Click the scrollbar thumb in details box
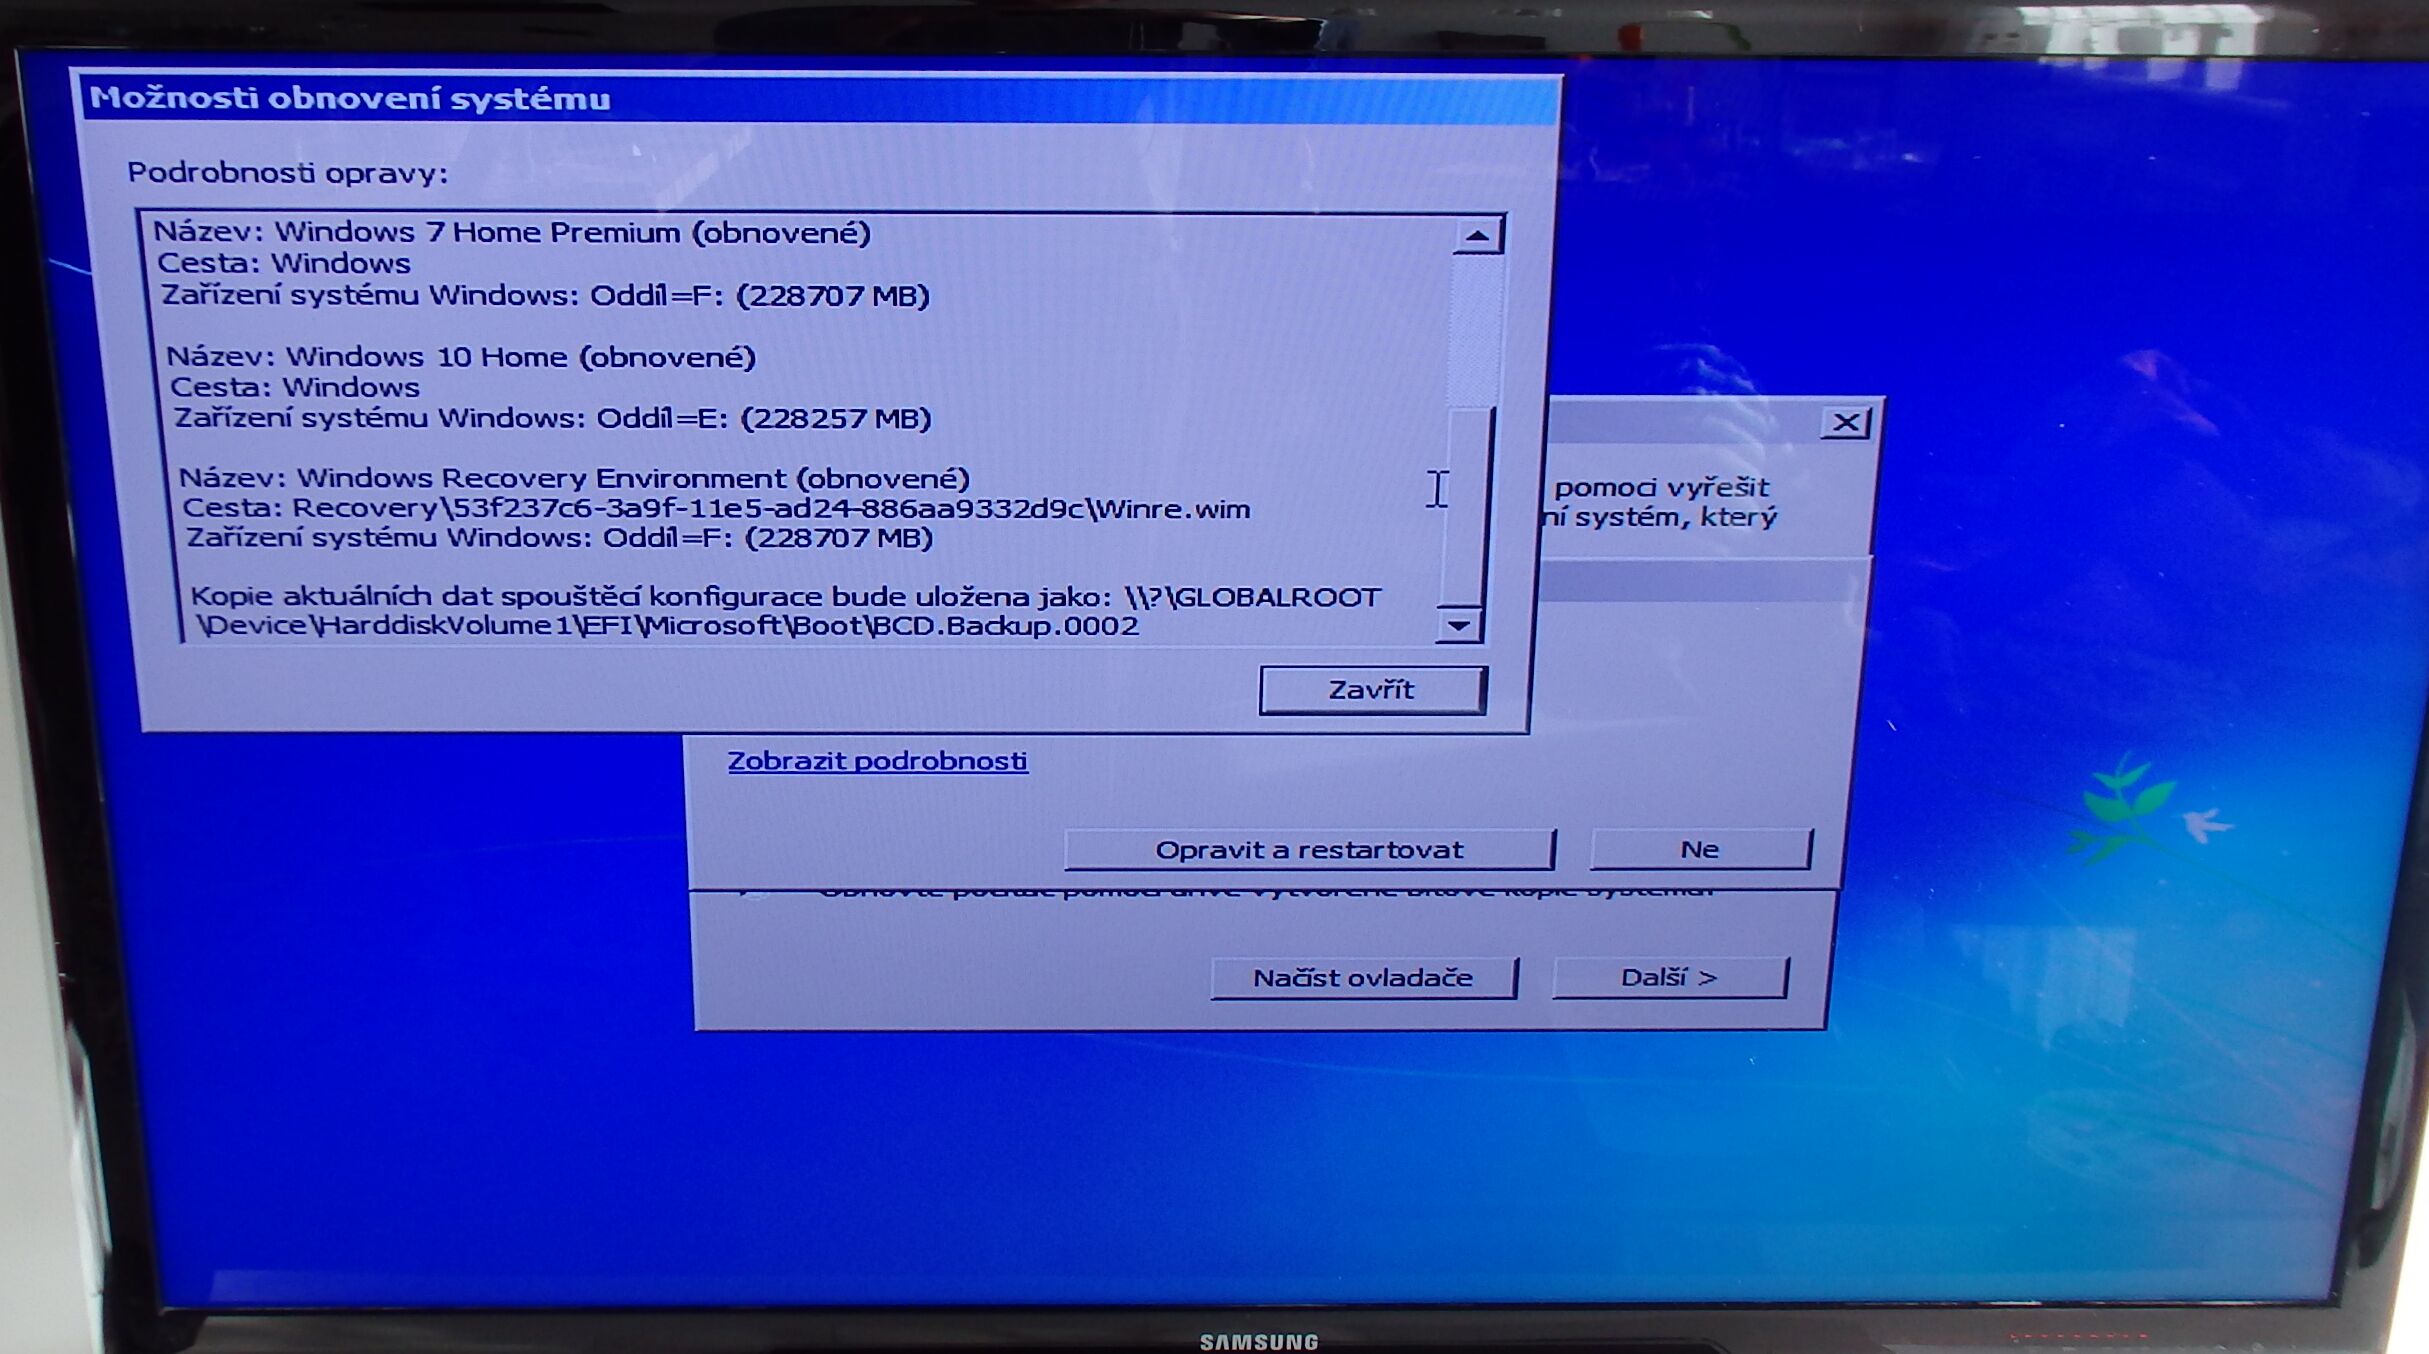Screen dimensions: 2429x1354 (1467, 505)
